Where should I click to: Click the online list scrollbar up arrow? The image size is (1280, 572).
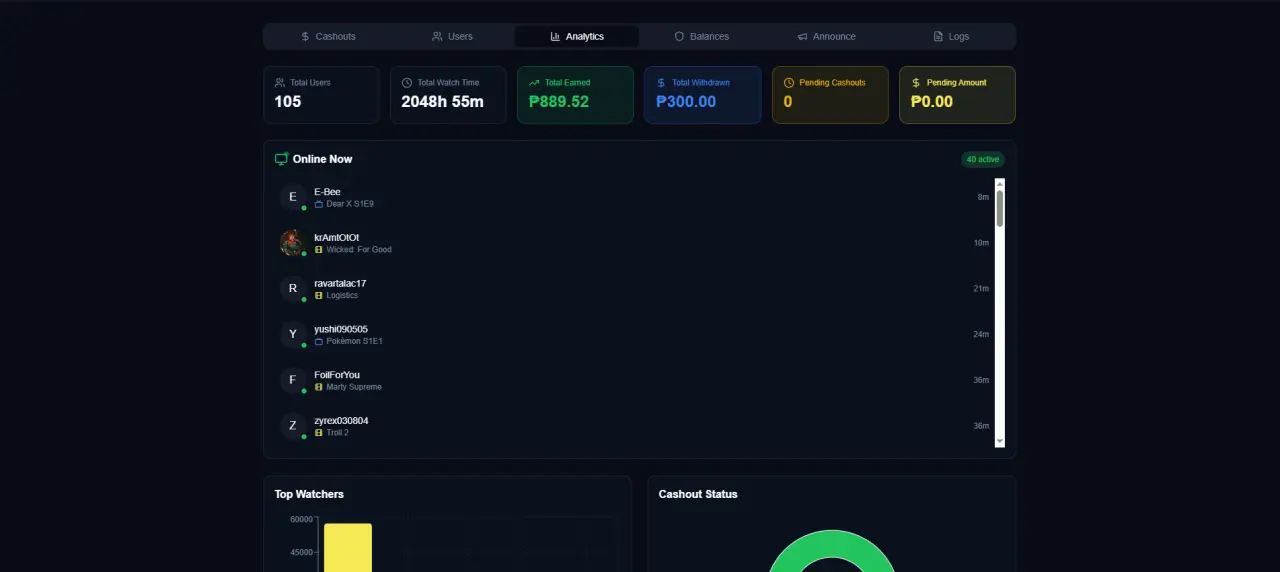coord(1000,183)
